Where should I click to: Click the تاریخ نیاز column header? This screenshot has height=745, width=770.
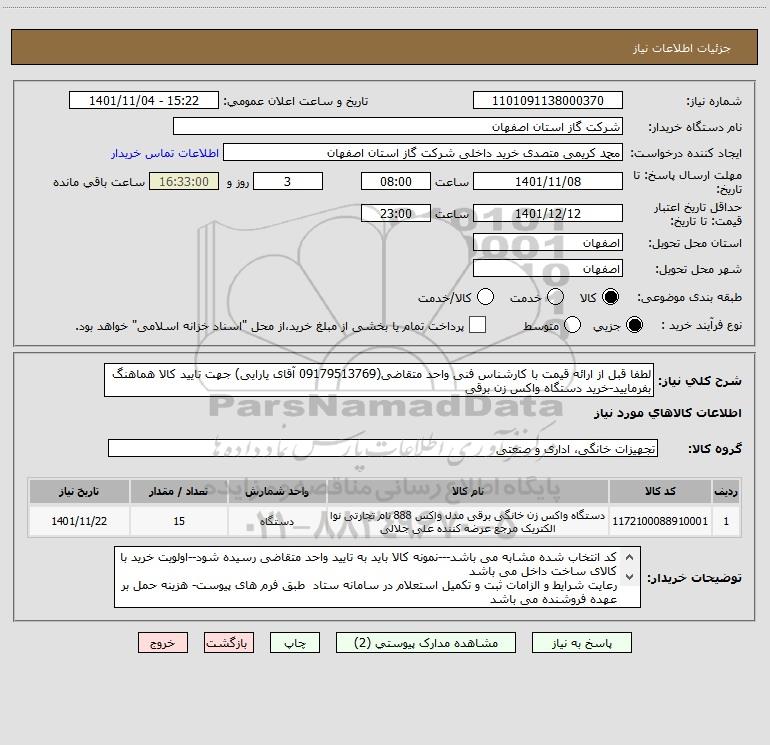pos(79,491)
